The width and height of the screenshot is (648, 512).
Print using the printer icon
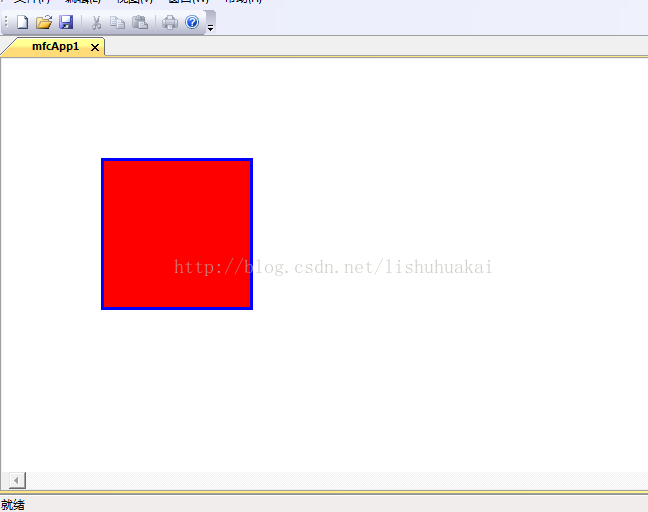[x=170, y=22]
